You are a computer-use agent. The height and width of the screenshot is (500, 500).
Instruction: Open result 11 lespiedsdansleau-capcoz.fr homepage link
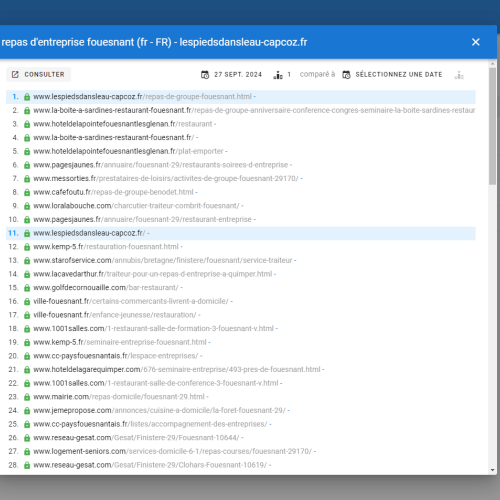[x=89, y=233]
